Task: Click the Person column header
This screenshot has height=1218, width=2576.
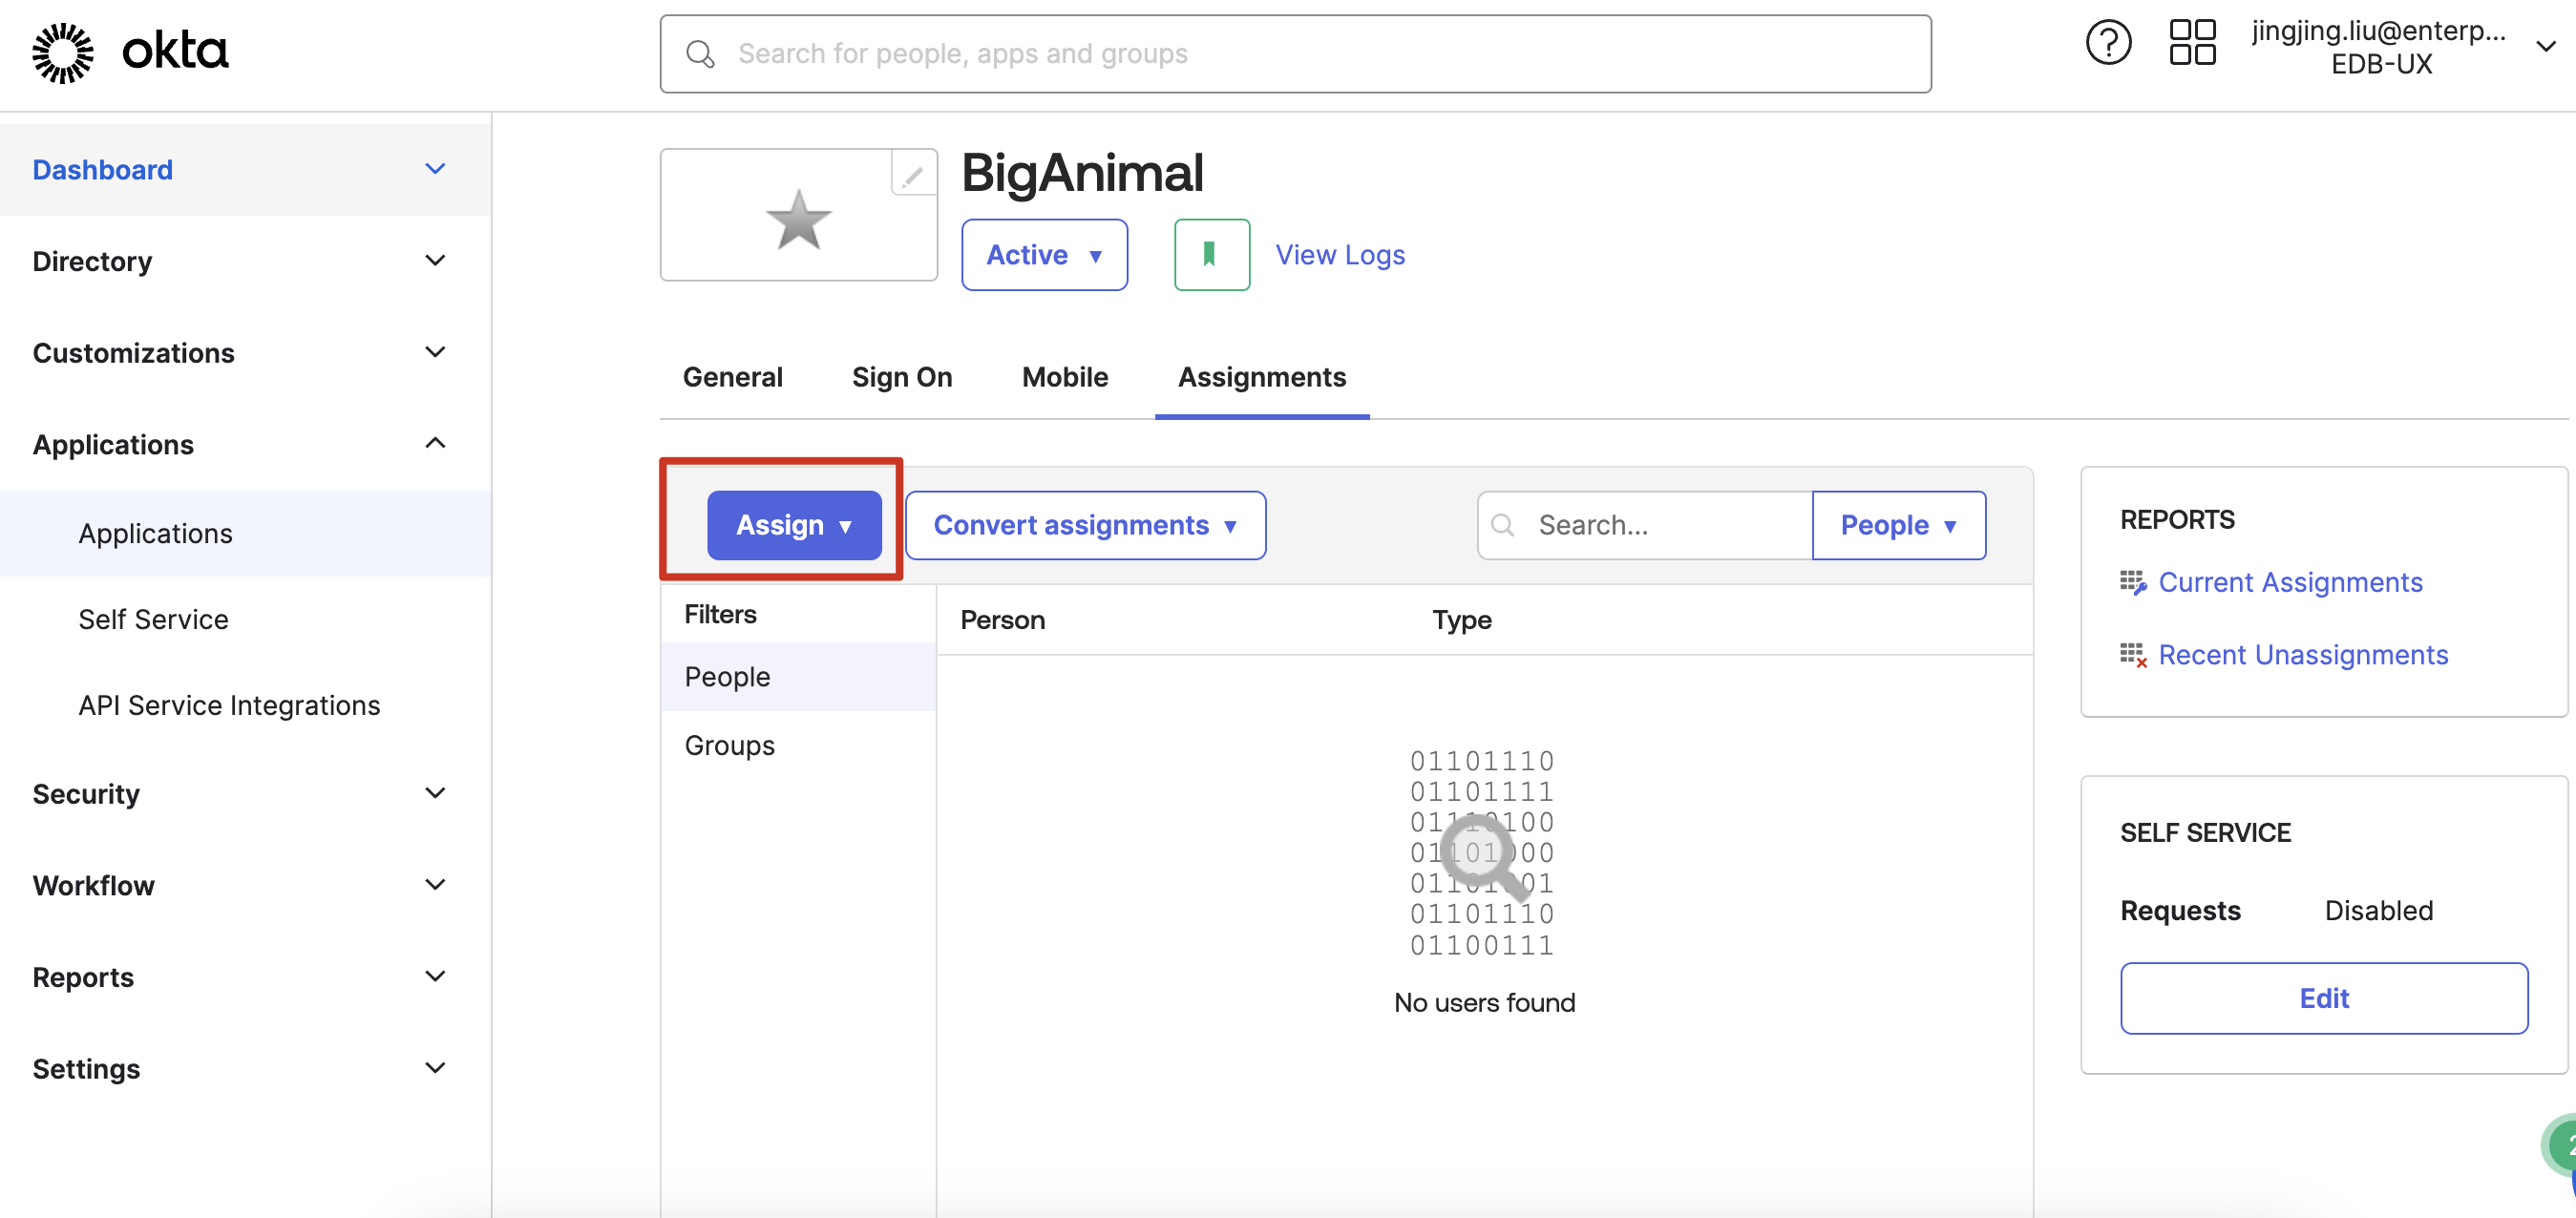Action: pyautogui.click(x=1002, y=620)
